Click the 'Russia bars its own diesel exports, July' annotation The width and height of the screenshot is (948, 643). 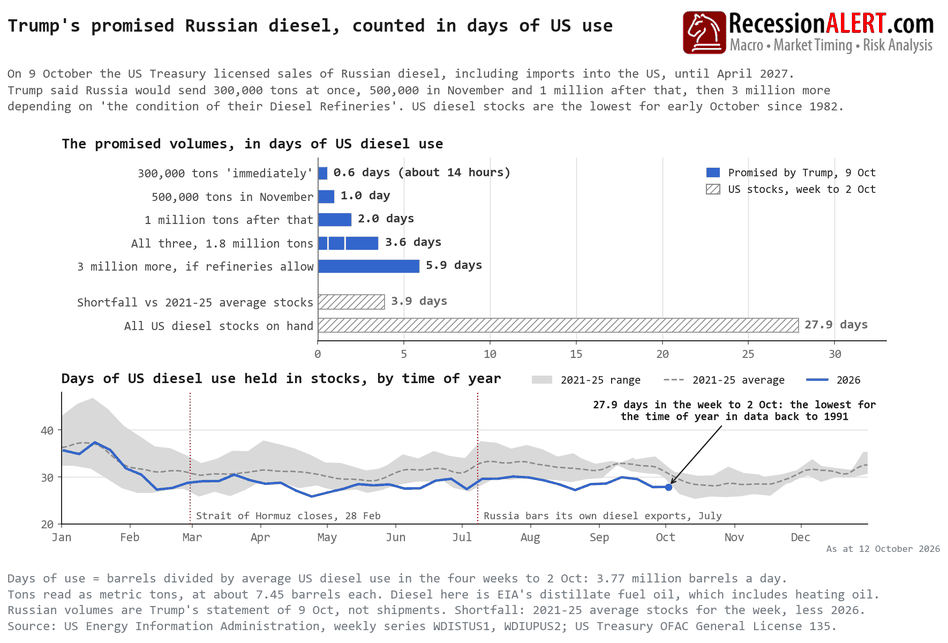[603, 516]
